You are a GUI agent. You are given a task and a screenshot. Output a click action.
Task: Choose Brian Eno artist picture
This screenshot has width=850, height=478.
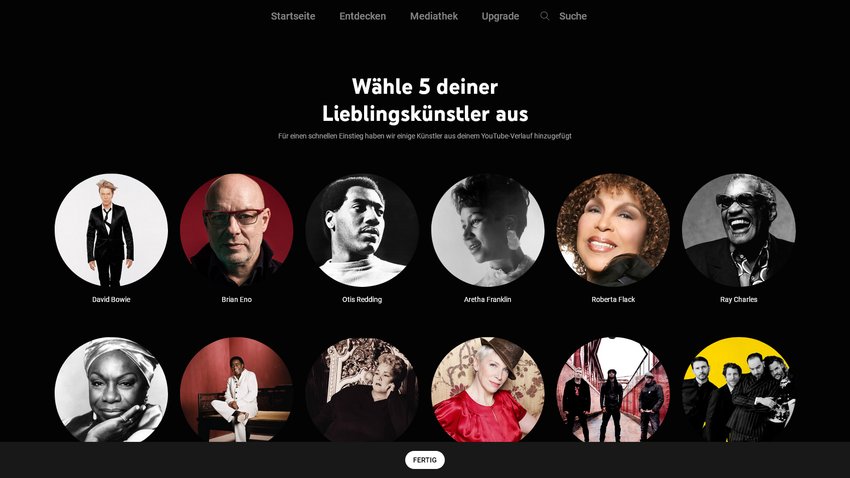pos(236,230)
